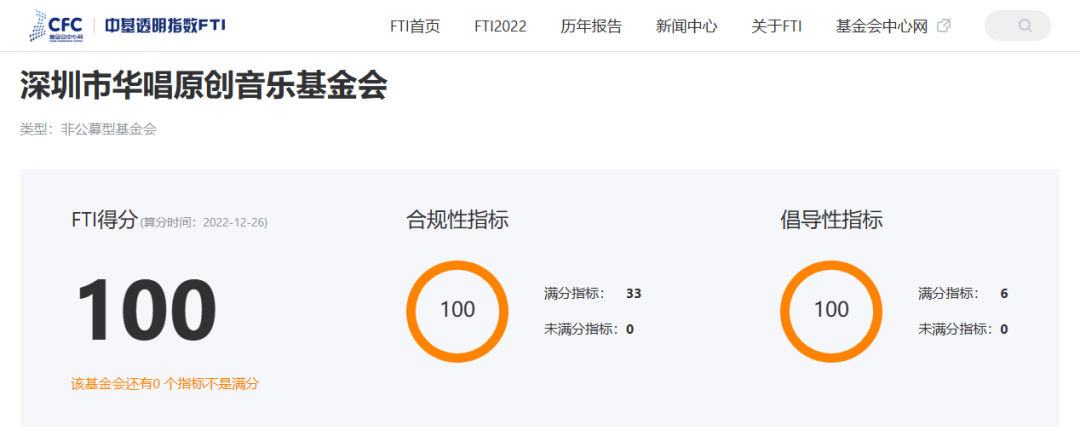
Task: Click 满分指标 6 under 倡导性指标
Action: click(963, 293)
